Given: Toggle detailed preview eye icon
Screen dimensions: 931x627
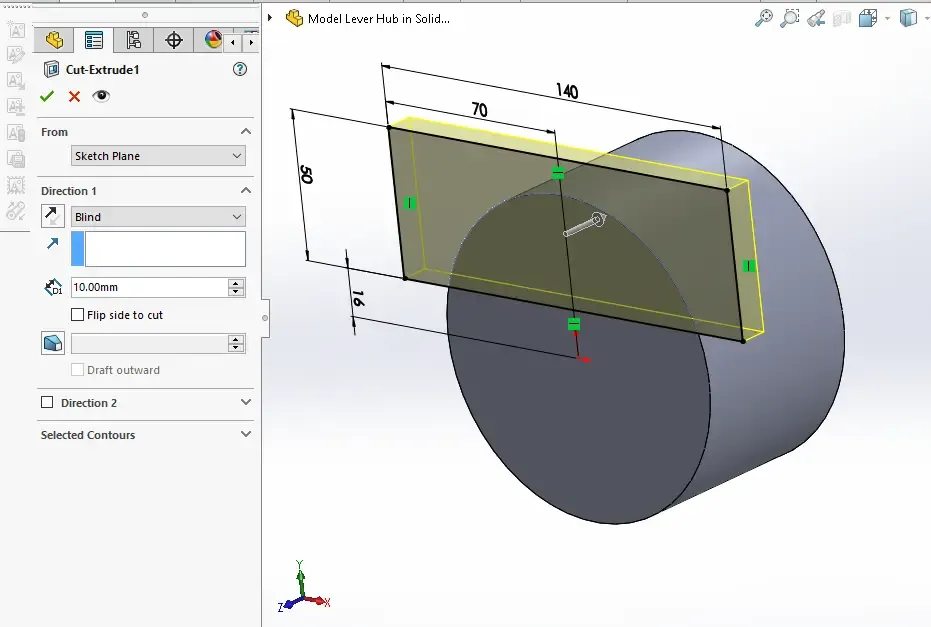Looking at the screenshot, I should pos(101,96).
